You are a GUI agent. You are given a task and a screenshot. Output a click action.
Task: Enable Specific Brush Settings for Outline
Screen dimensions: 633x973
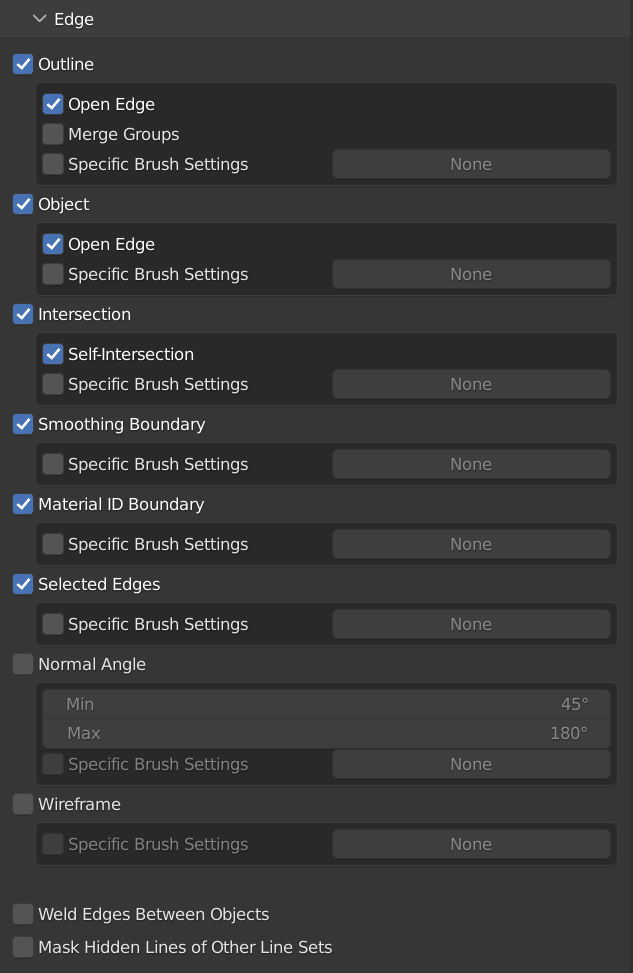(x=53, y=164)
